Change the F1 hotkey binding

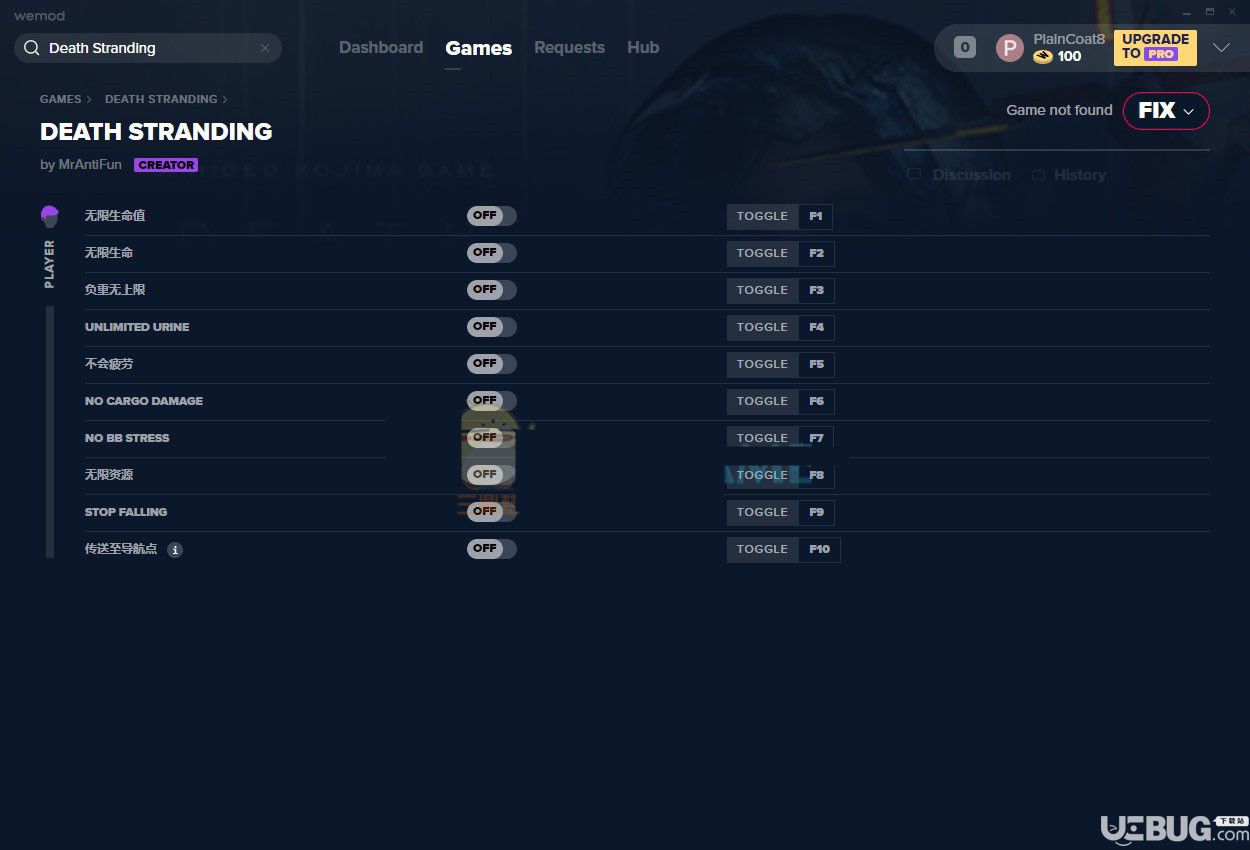pos(816,216)
